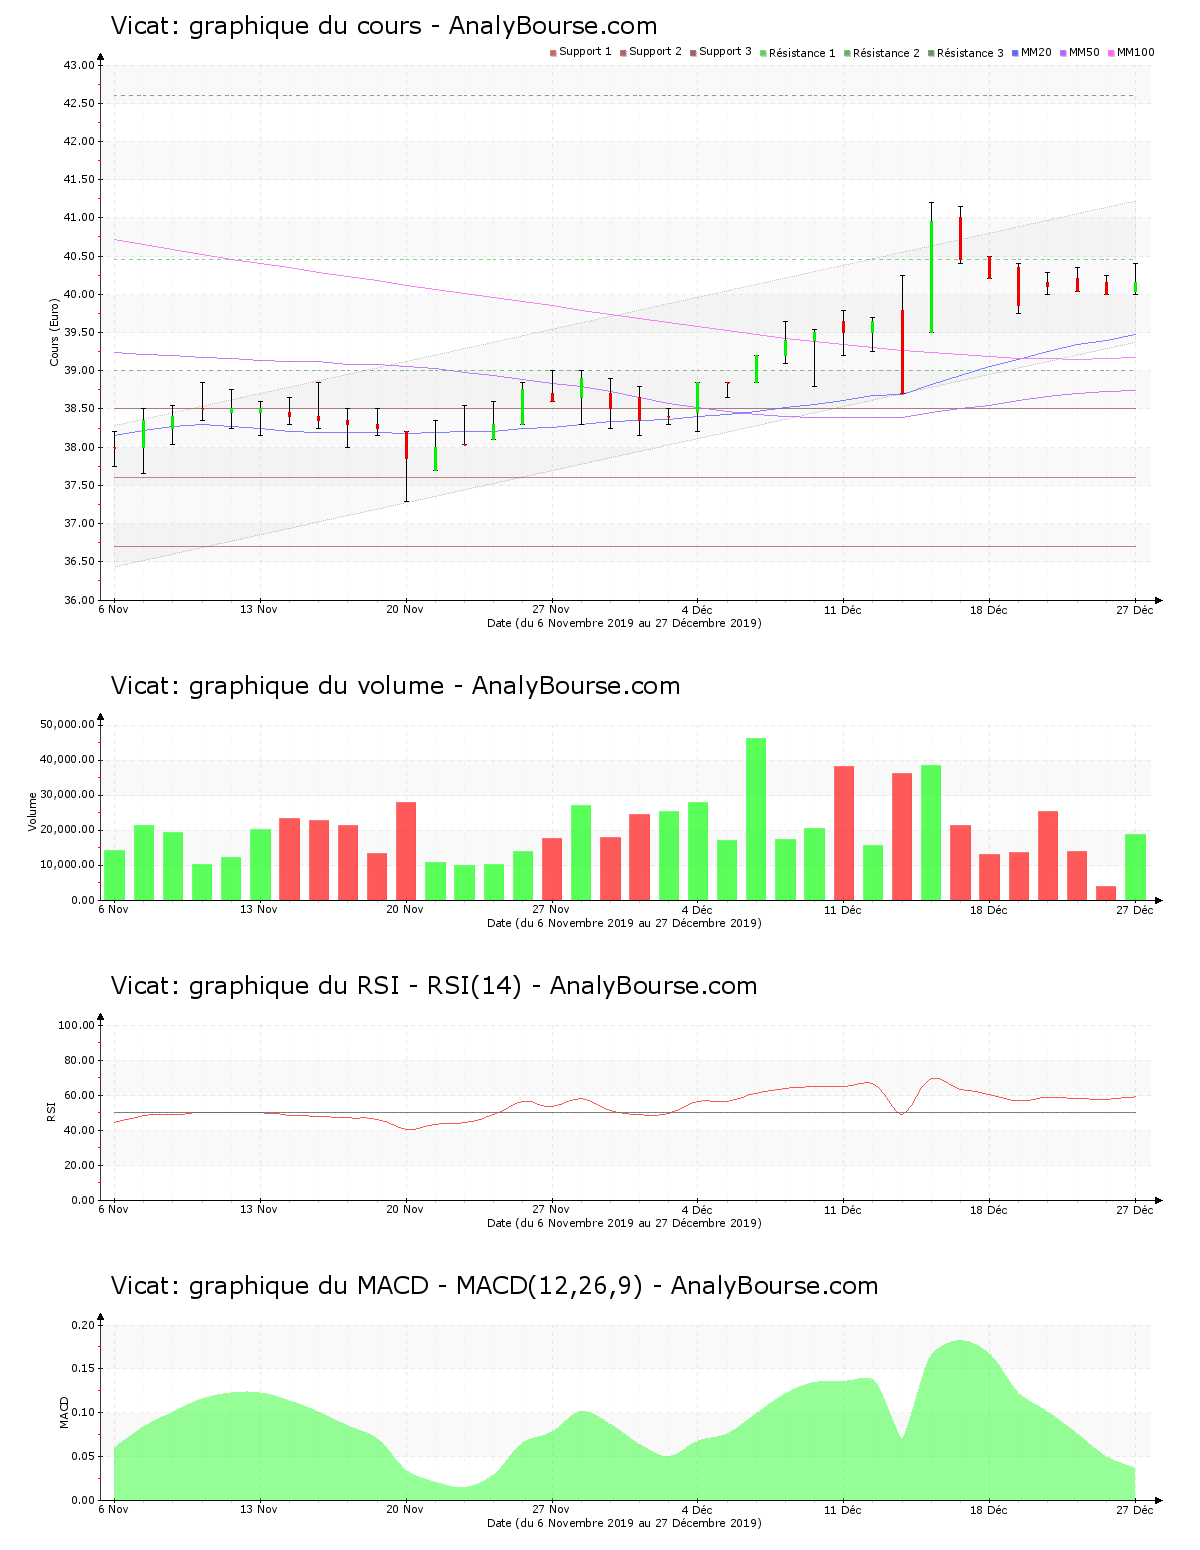Click the 30,000.00 volume axis tick
The image size is (1200, 1550).
(x=68, y=795)
